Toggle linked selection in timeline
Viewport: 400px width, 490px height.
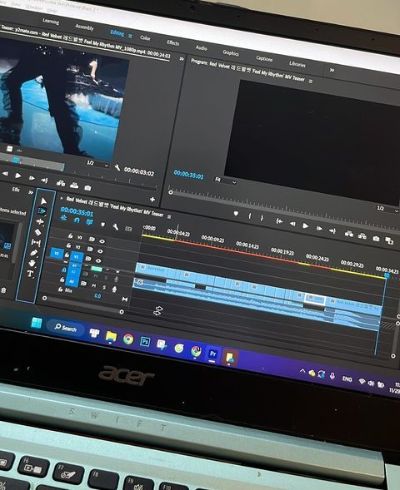89,222
